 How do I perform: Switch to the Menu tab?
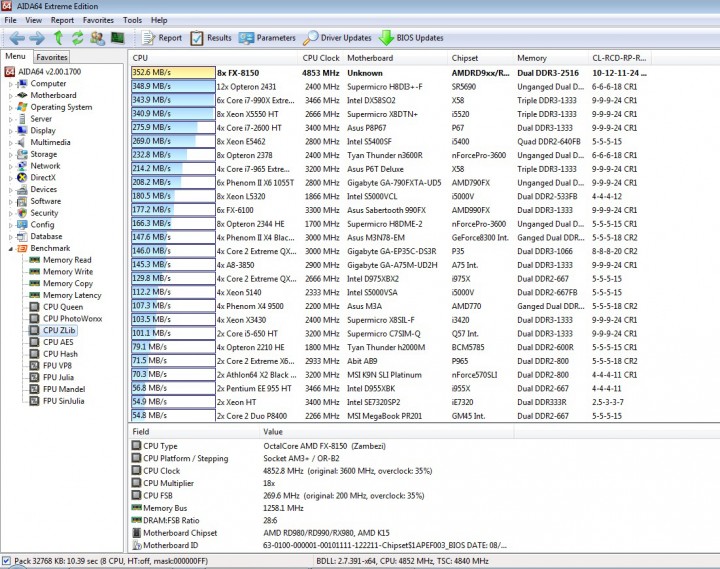pyautogui.click(x=15, y=56)
